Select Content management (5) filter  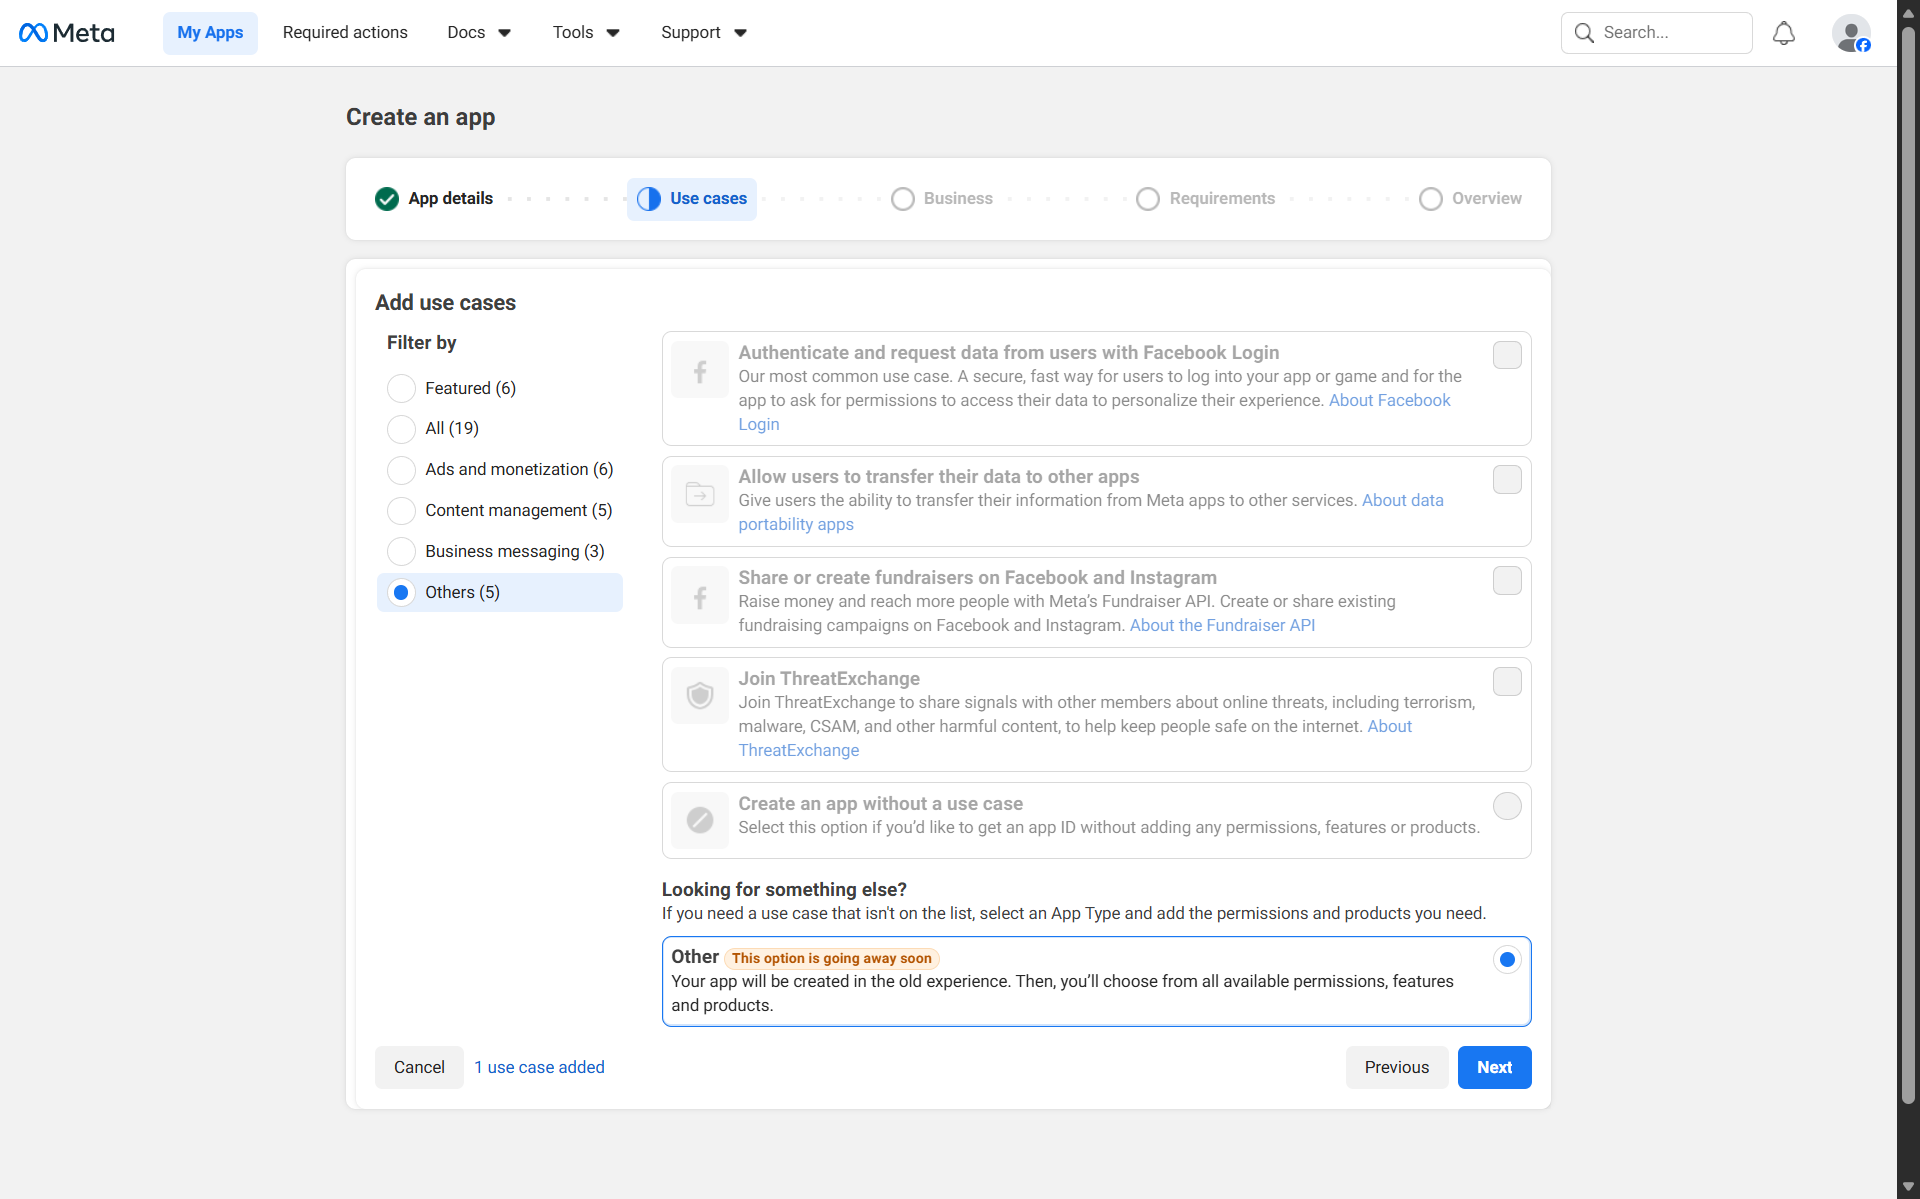click(401, 510)
